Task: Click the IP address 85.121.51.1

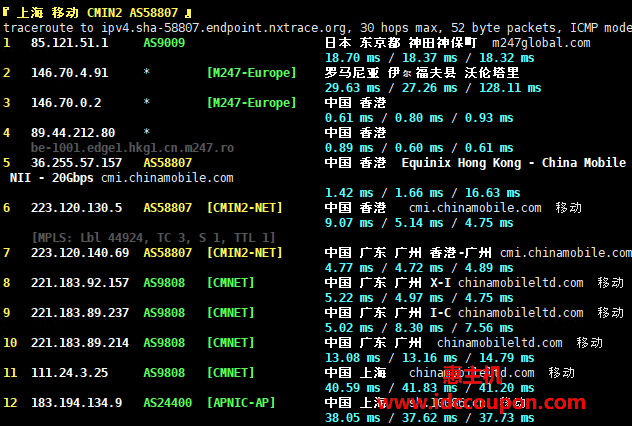Action: [70, 43]
